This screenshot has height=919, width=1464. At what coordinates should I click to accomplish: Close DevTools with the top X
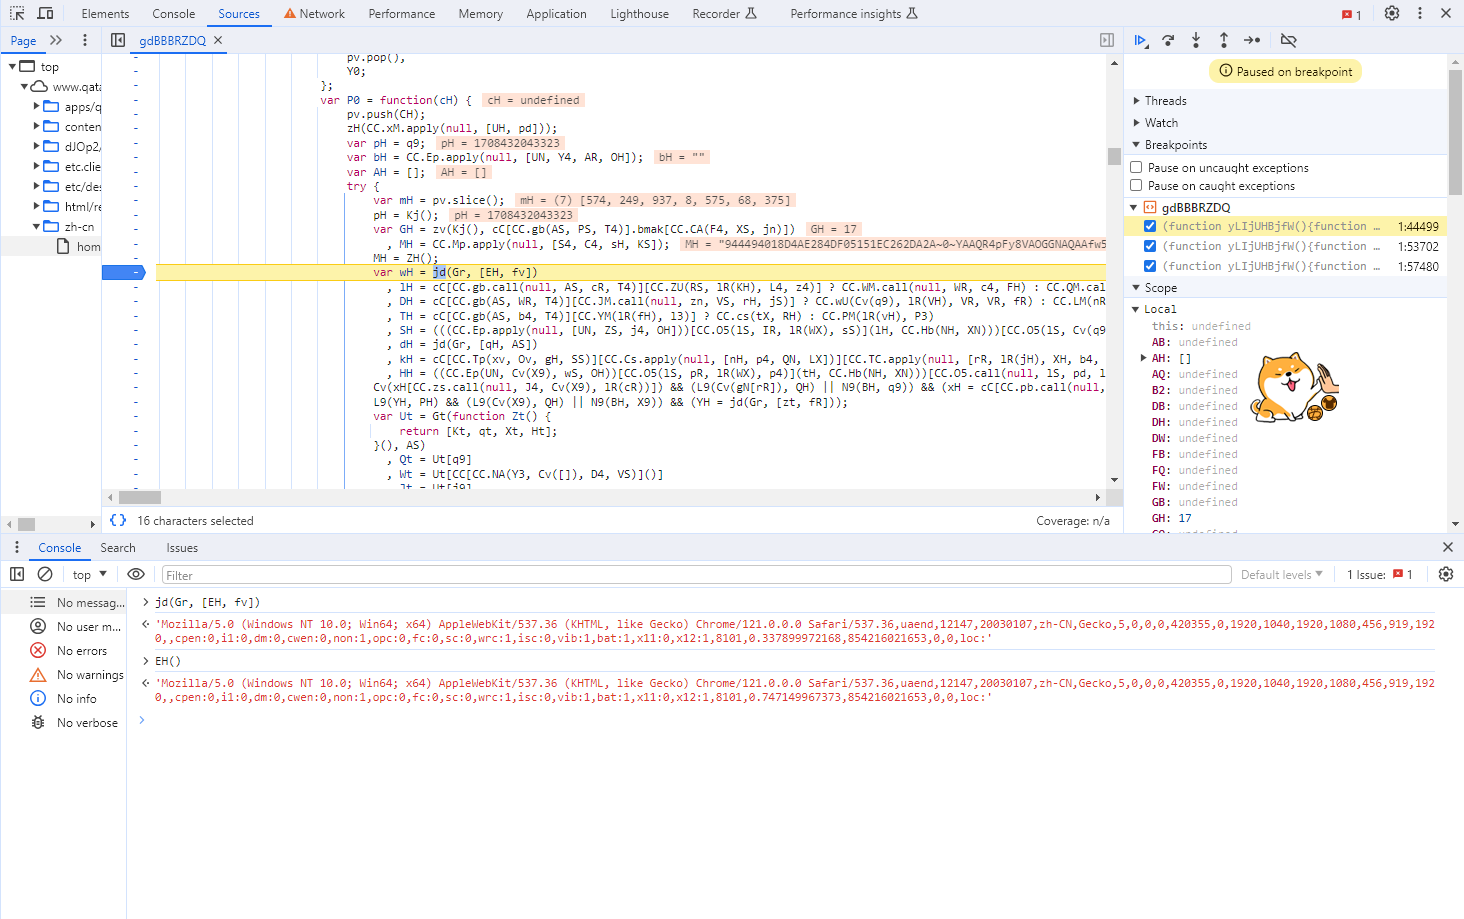(x=1446, y=13)
